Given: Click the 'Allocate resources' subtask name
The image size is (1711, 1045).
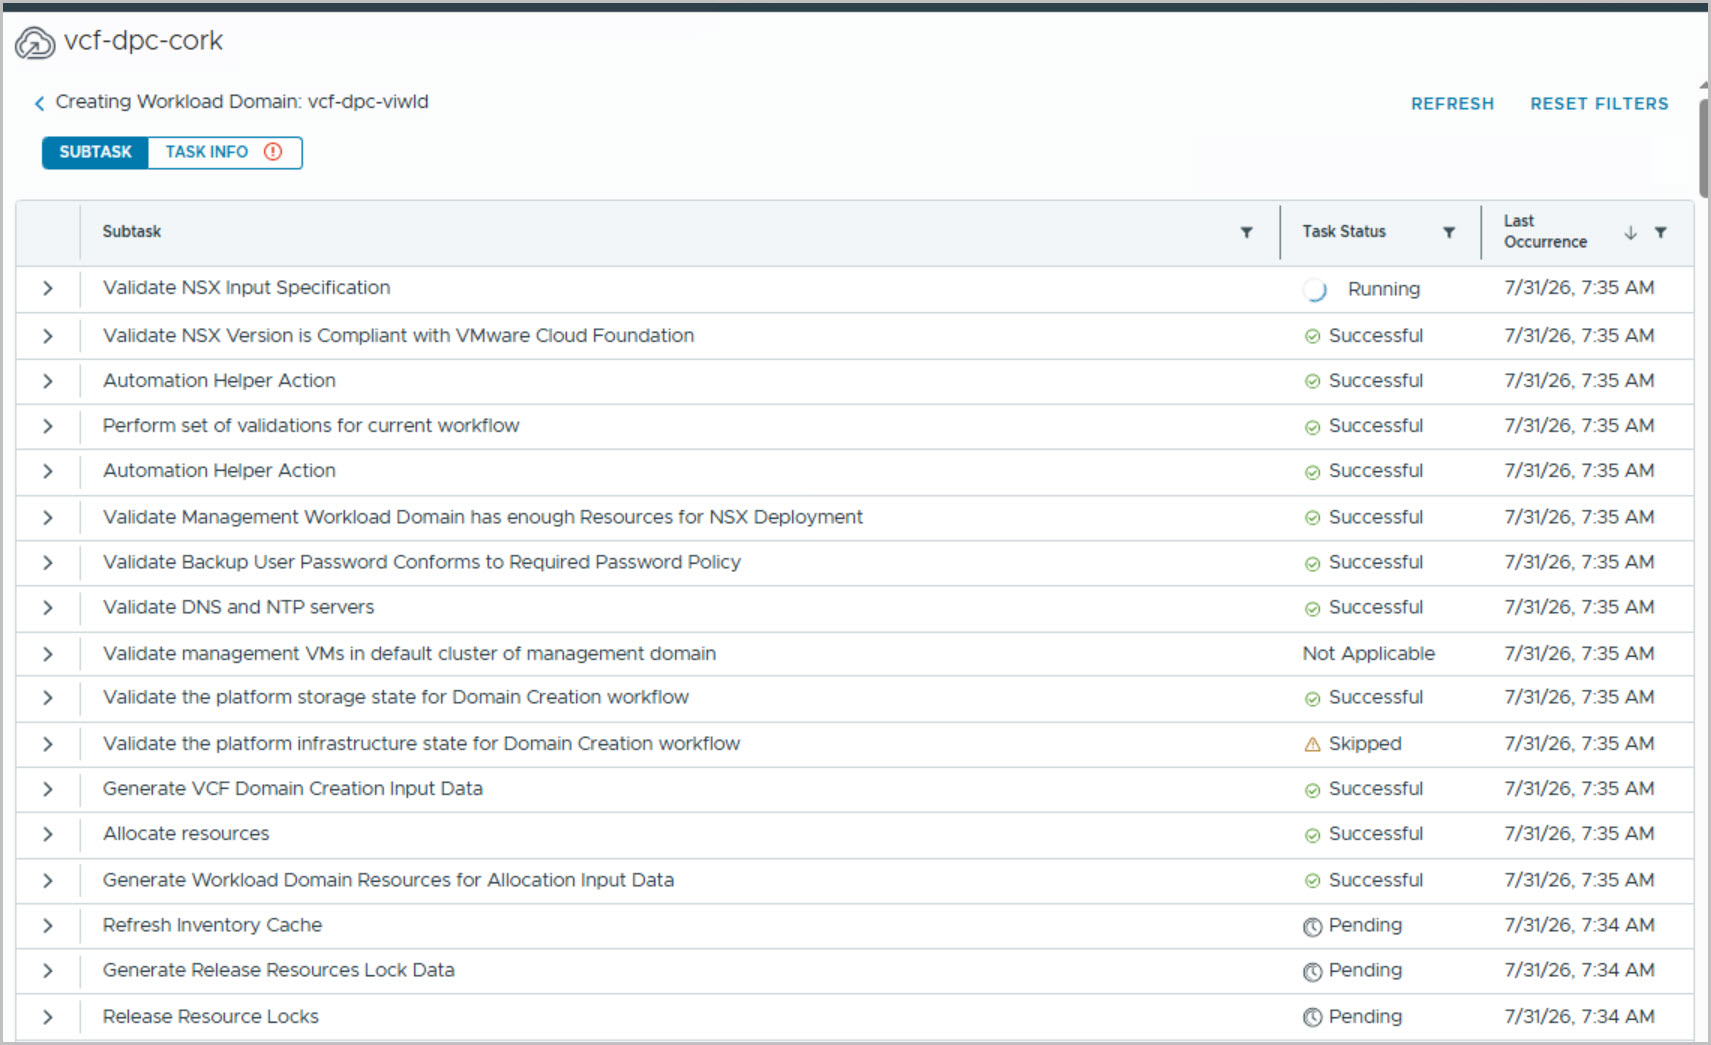Looking at the screenshot, I should [x=186, y=834].
